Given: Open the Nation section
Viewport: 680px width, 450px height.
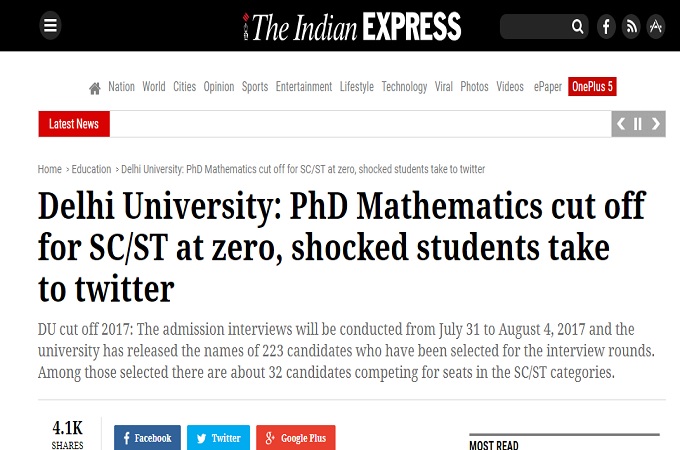Looking at the screenshot, I should (x=121, y=87).
